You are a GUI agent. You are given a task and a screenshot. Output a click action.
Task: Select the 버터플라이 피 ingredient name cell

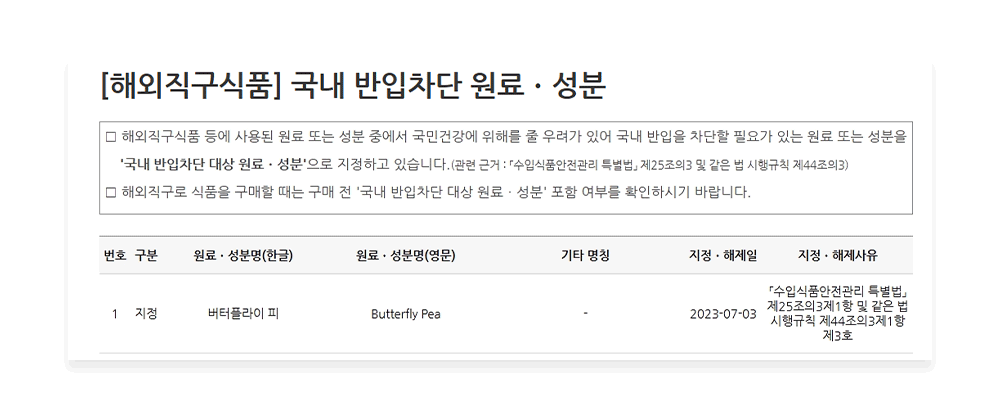pos(243,314)
